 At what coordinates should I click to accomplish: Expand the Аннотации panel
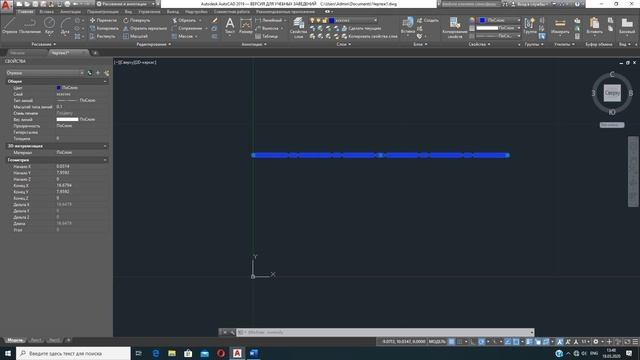[254, 44]
